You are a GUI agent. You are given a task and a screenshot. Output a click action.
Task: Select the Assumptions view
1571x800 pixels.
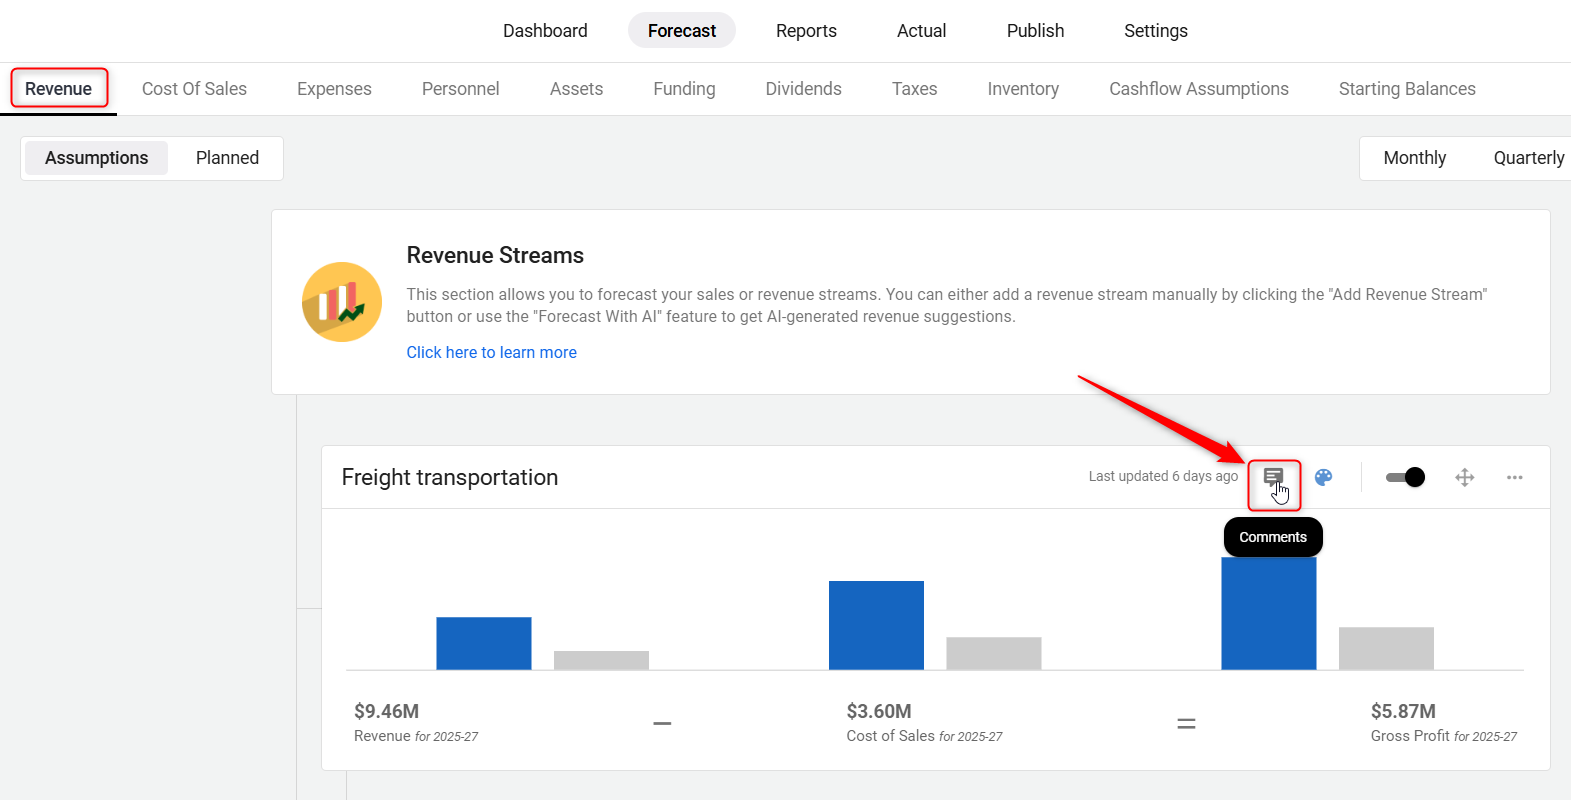click(96, 158)
